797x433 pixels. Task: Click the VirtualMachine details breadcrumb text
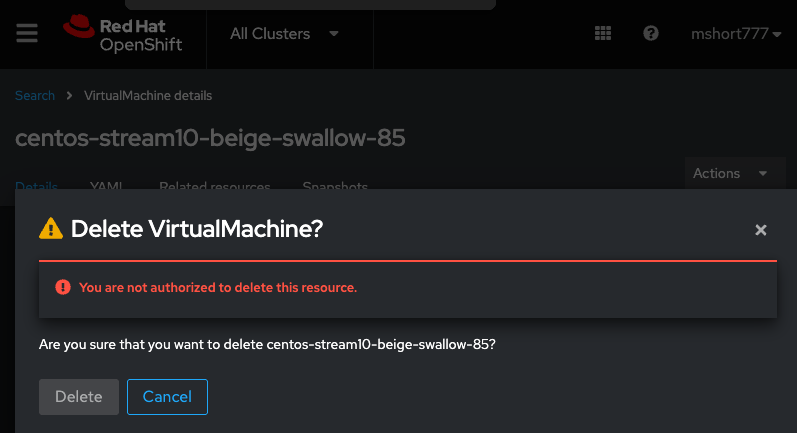[x=148, y=96]
